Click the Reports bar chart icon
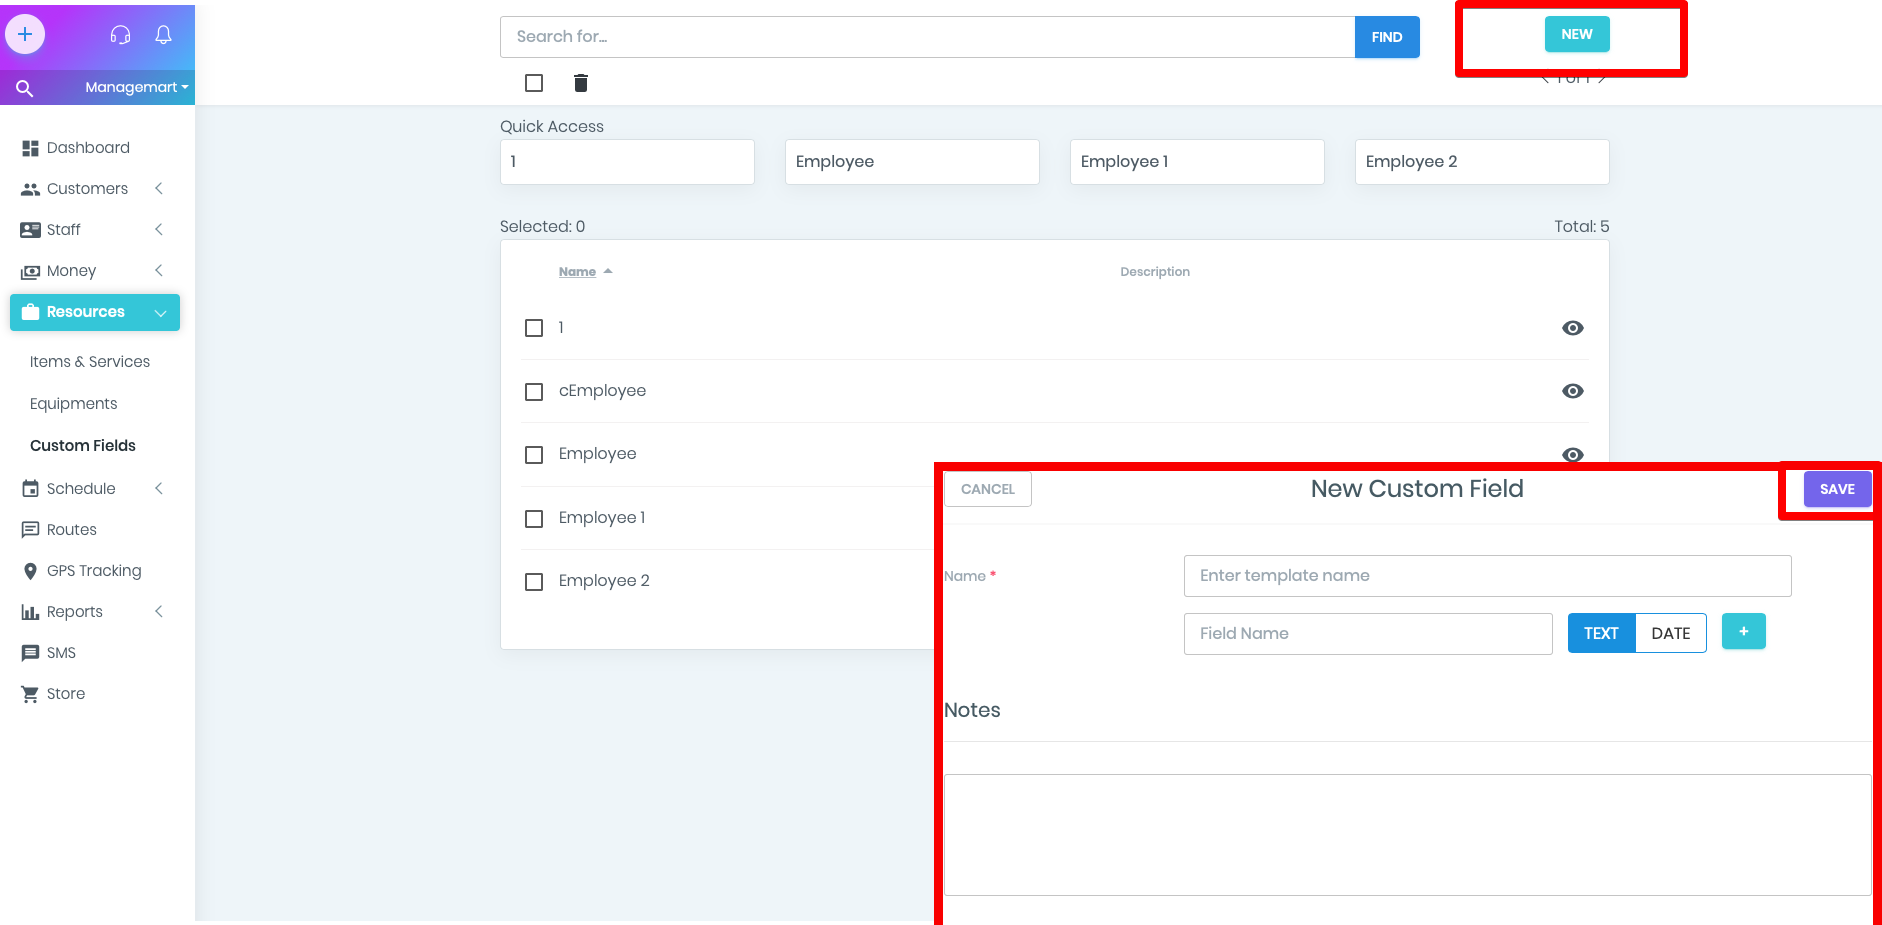 30,612
